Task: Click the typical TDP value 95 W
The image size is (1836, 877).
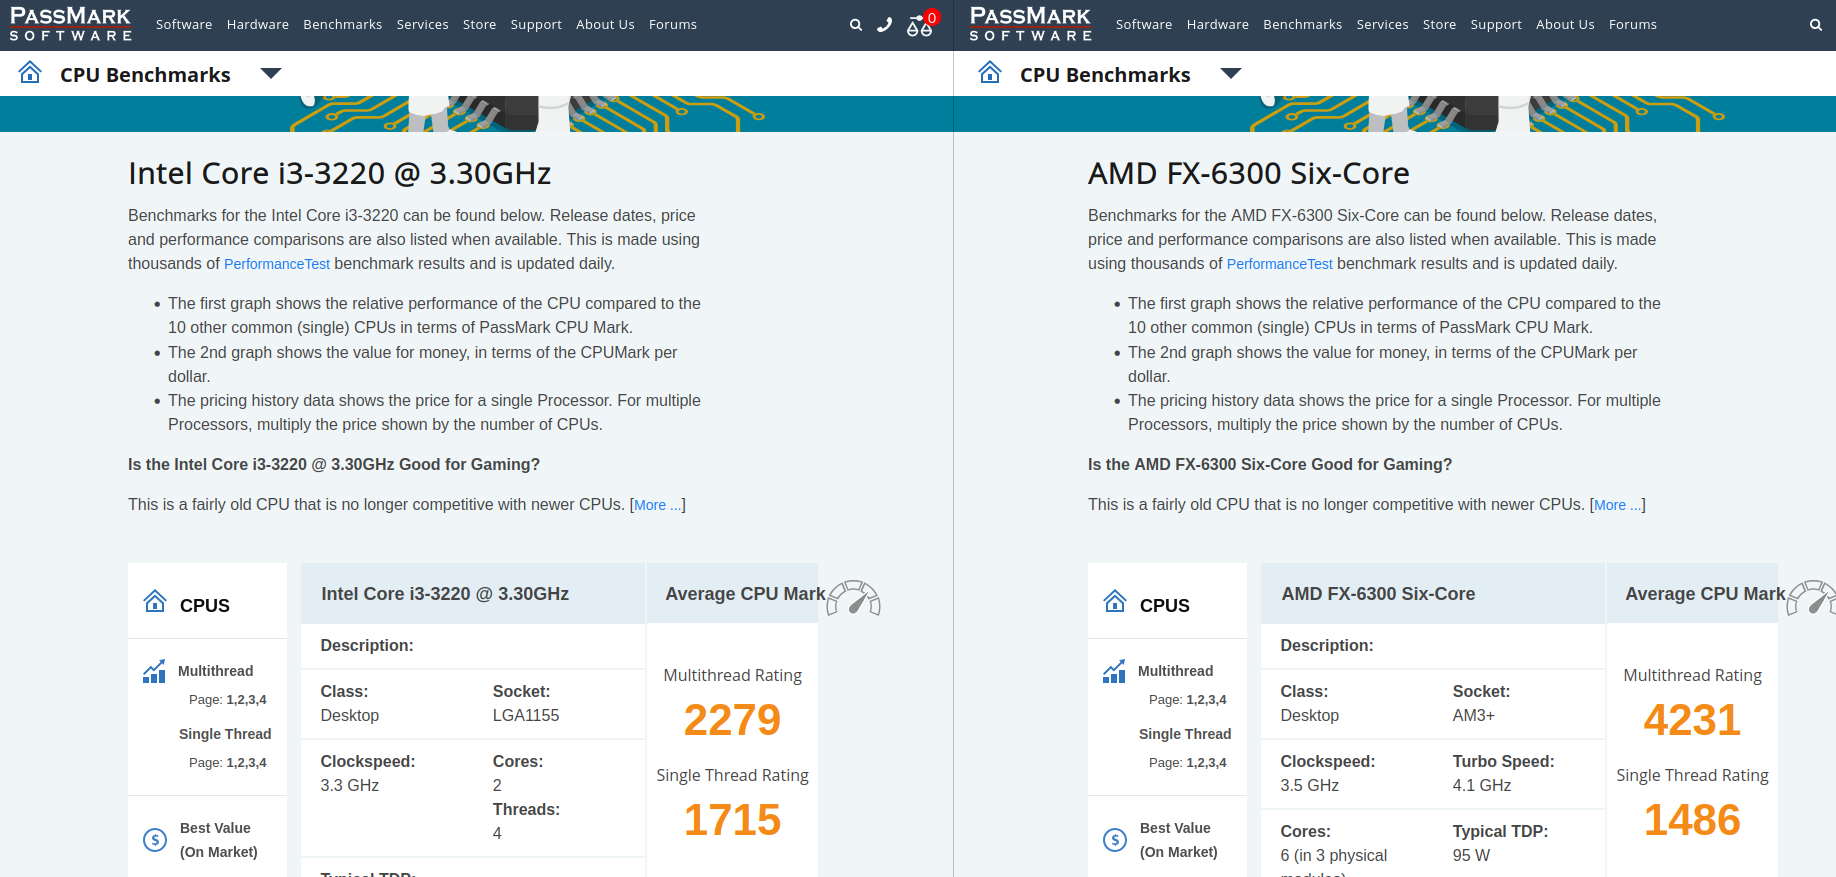Action: coord(1471,856)
